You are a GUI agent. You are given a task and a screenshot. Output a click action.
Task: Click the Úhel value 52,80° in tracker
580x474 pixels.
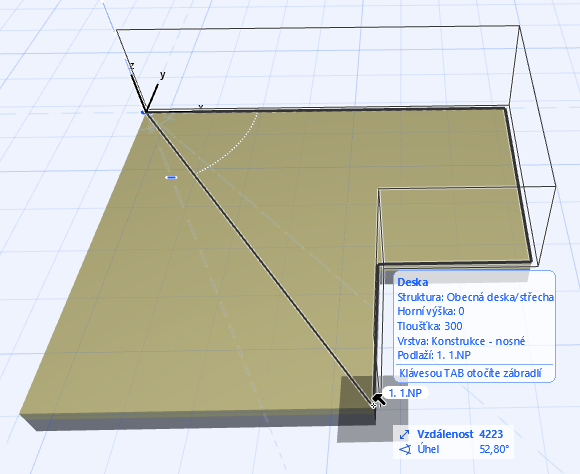click(x=494, y=449)
